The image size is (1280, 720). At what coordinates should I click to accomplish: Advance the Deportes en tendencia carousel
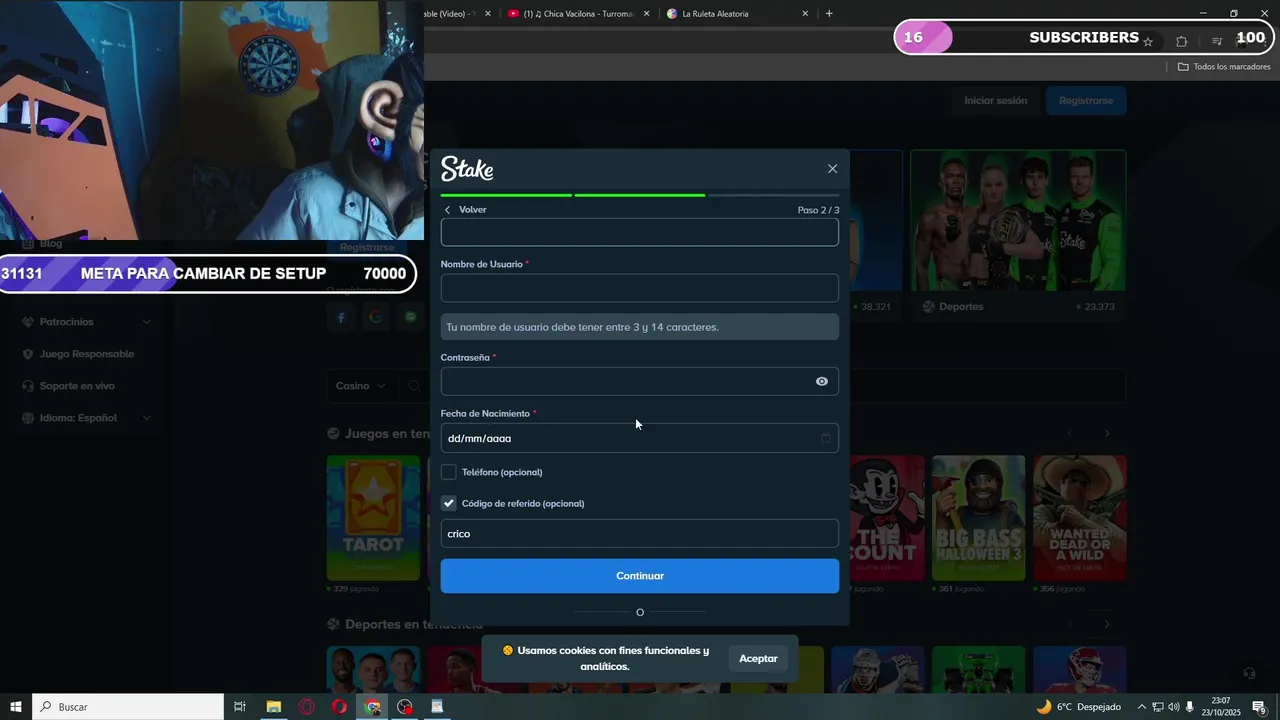coord(1107,624)
